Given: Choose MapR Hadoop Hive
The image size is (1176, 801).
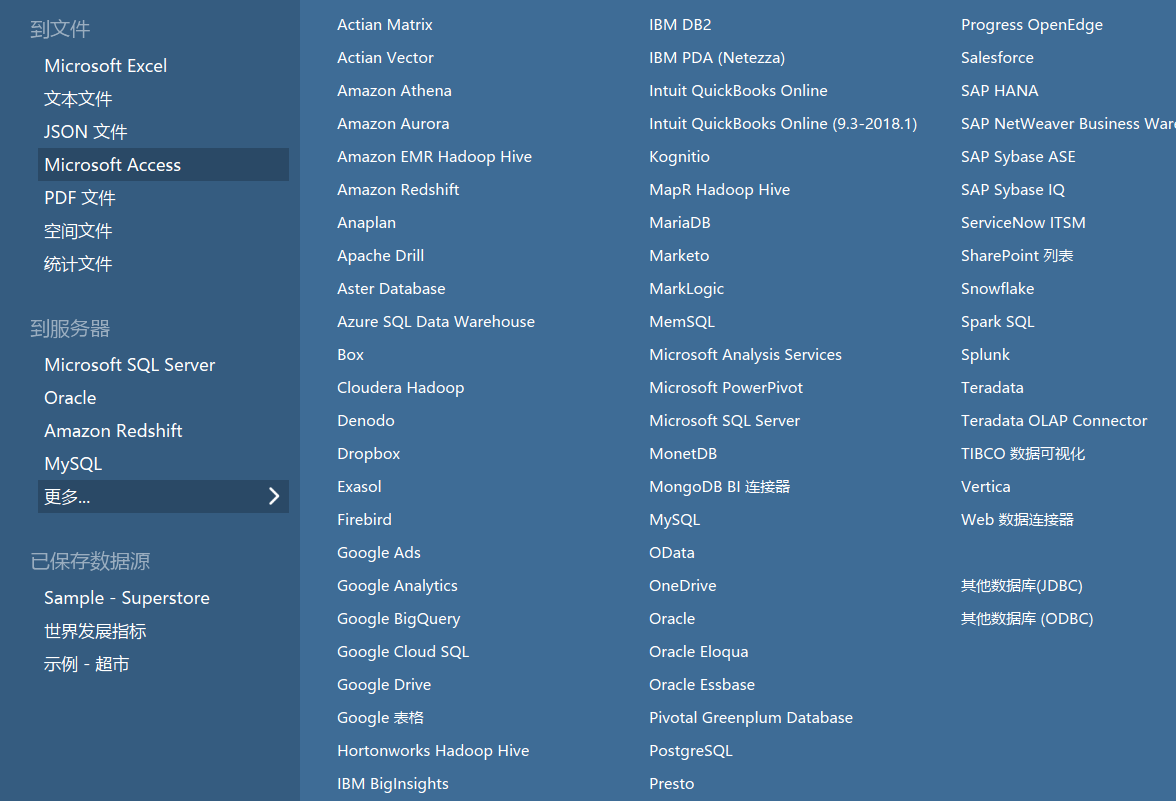Looking at the screenshot, I should tap(719, 190).
